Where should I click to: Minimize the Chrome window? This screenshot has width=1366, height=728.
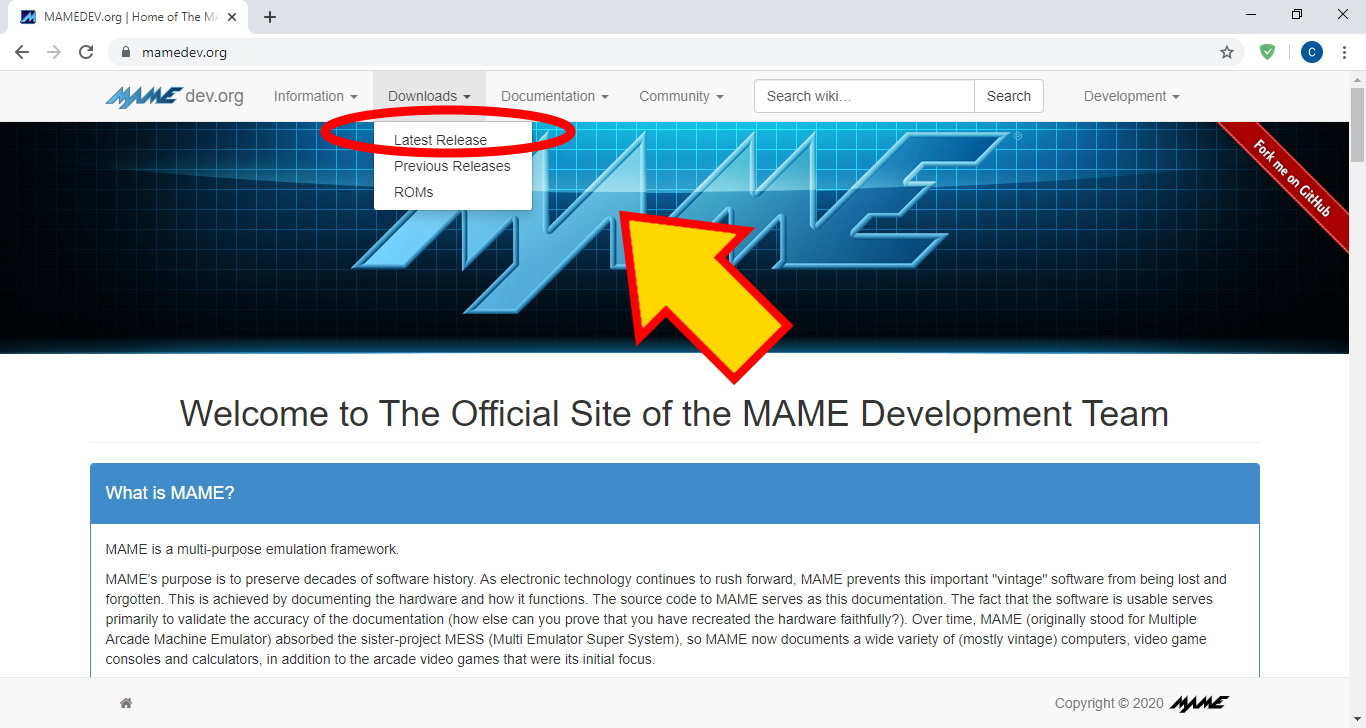click(1251, 14)
